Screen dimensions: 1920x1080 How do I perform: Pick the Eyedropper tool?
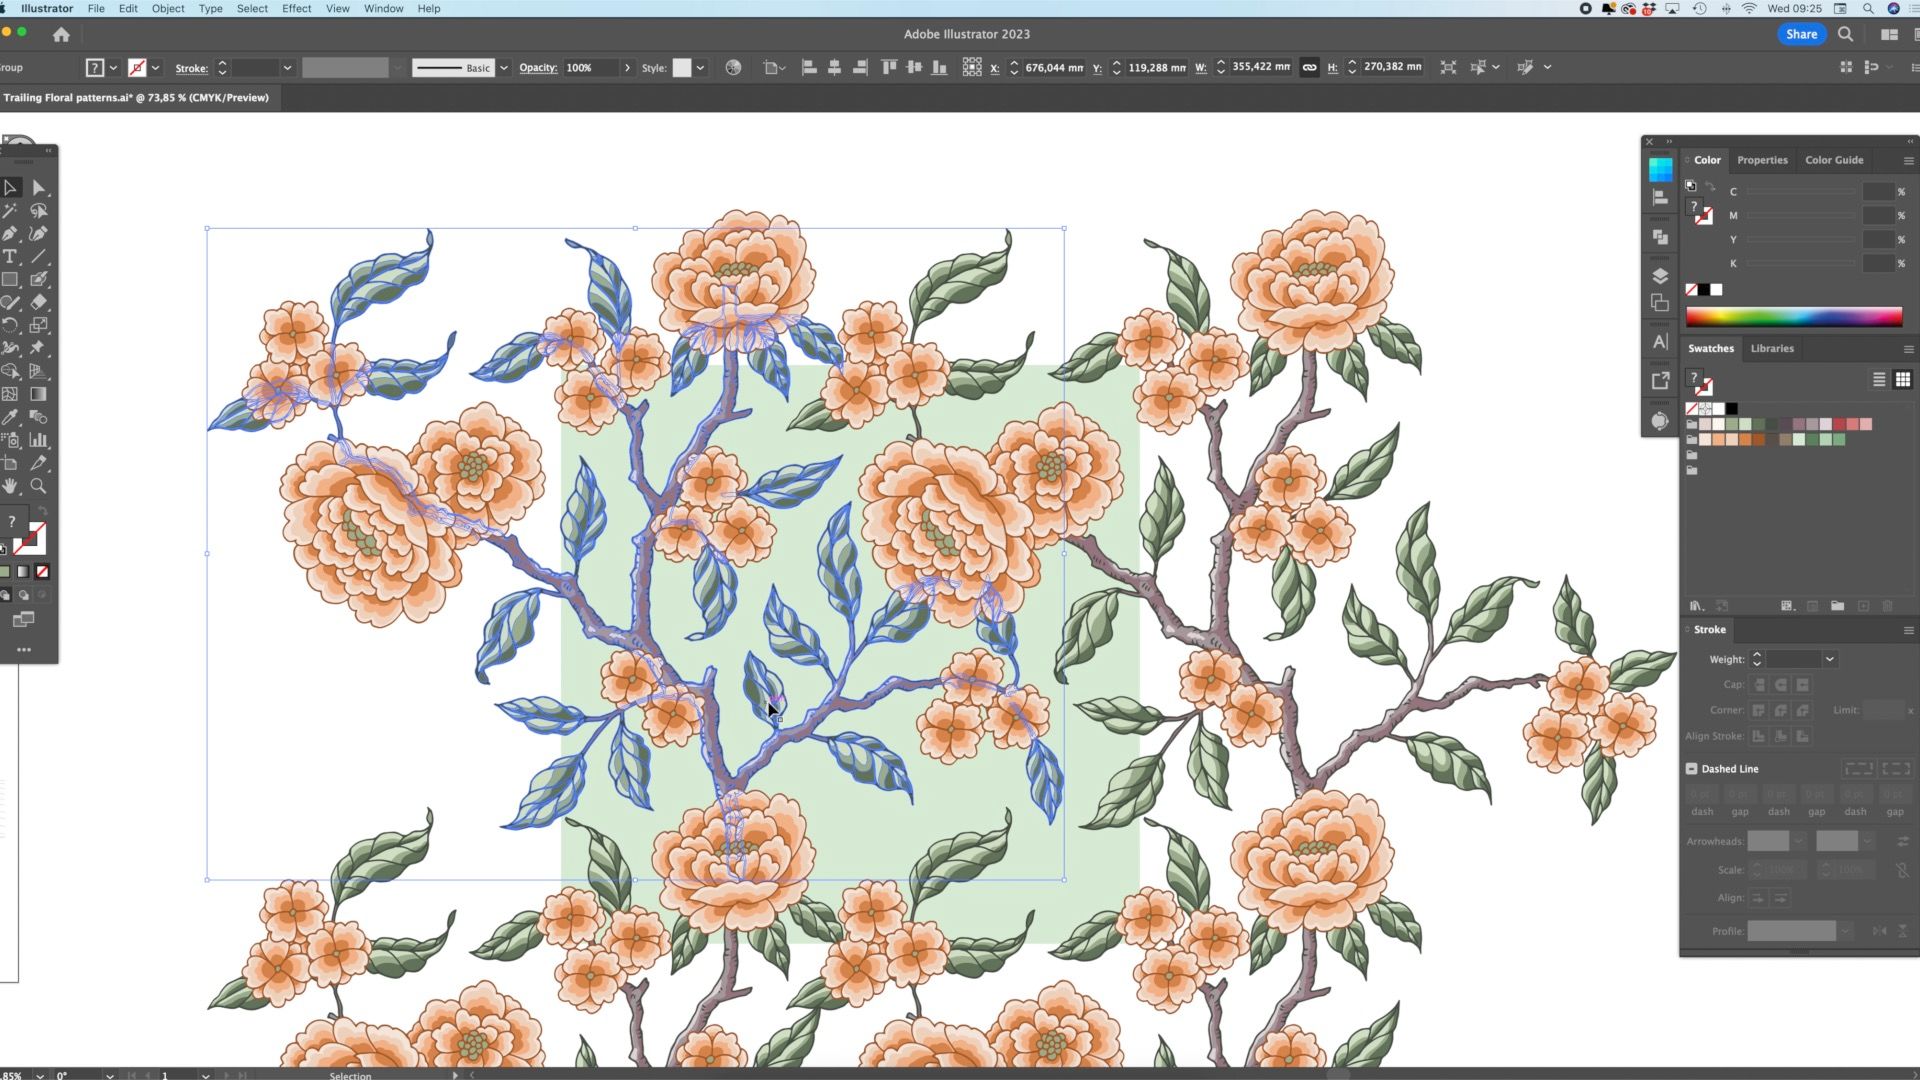[10, 417]
